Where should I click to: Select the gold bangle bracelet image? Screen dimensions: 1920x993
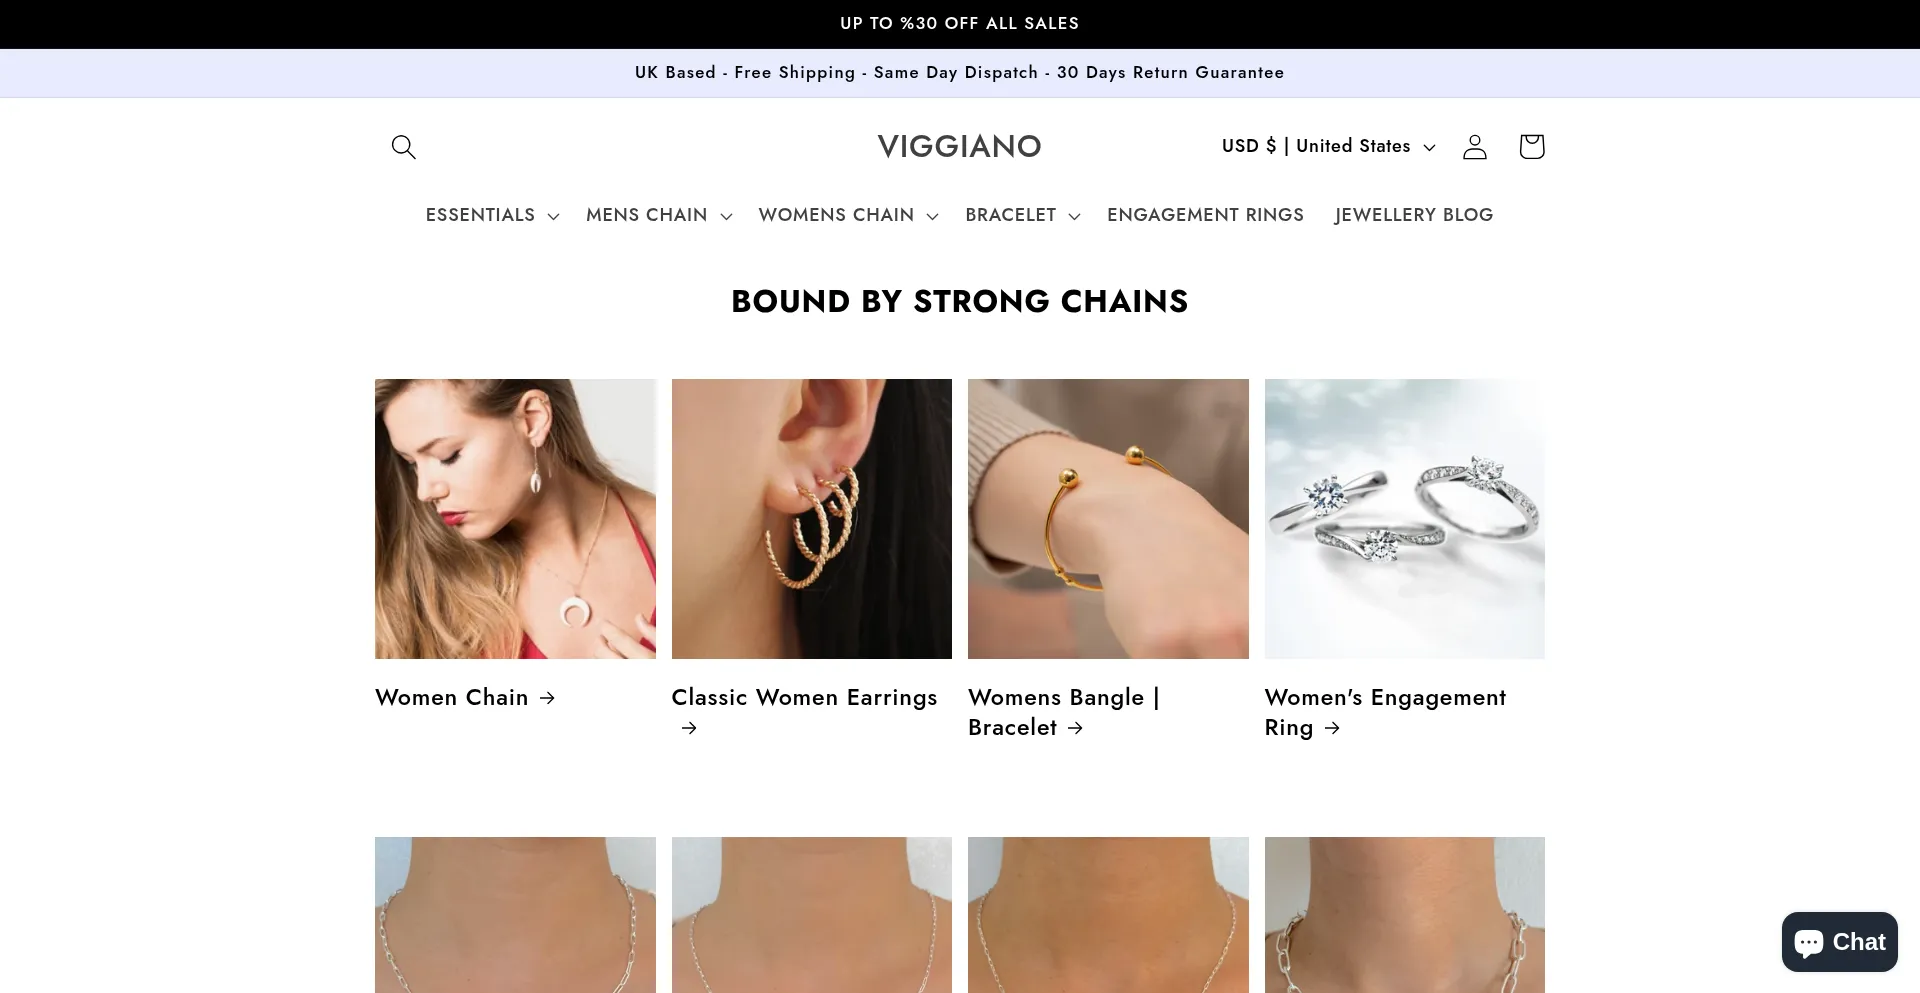1108,519
